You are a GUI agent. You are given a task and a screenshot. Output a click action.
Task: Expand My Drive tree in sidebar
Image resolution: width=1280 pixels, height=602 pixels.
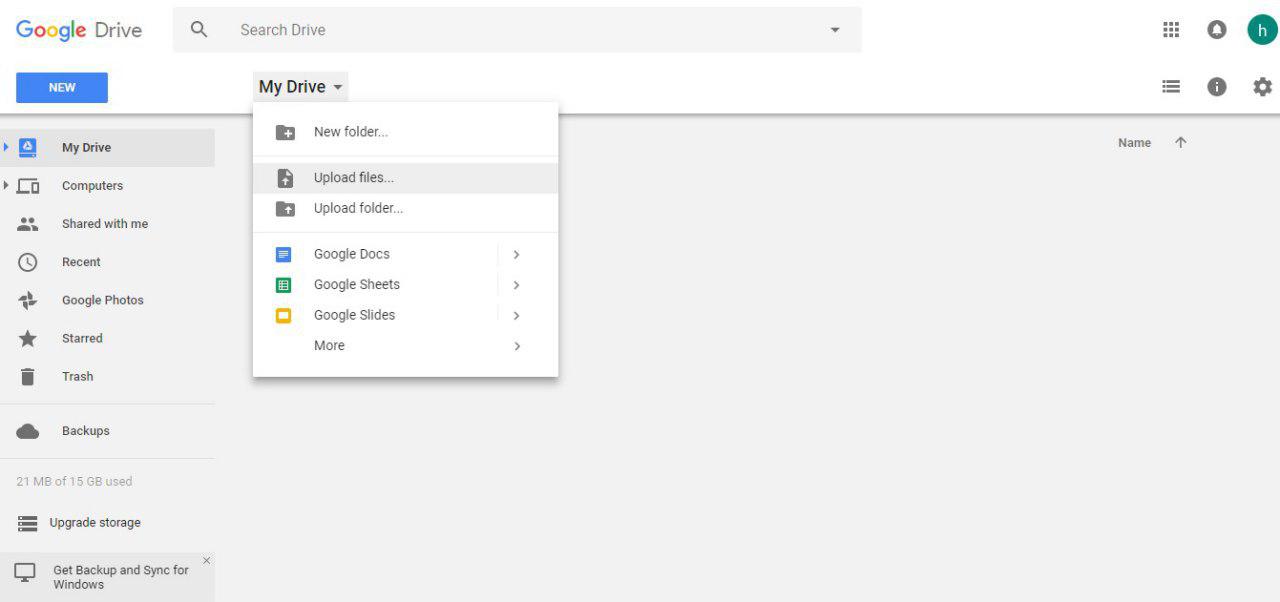coord(6,147)
